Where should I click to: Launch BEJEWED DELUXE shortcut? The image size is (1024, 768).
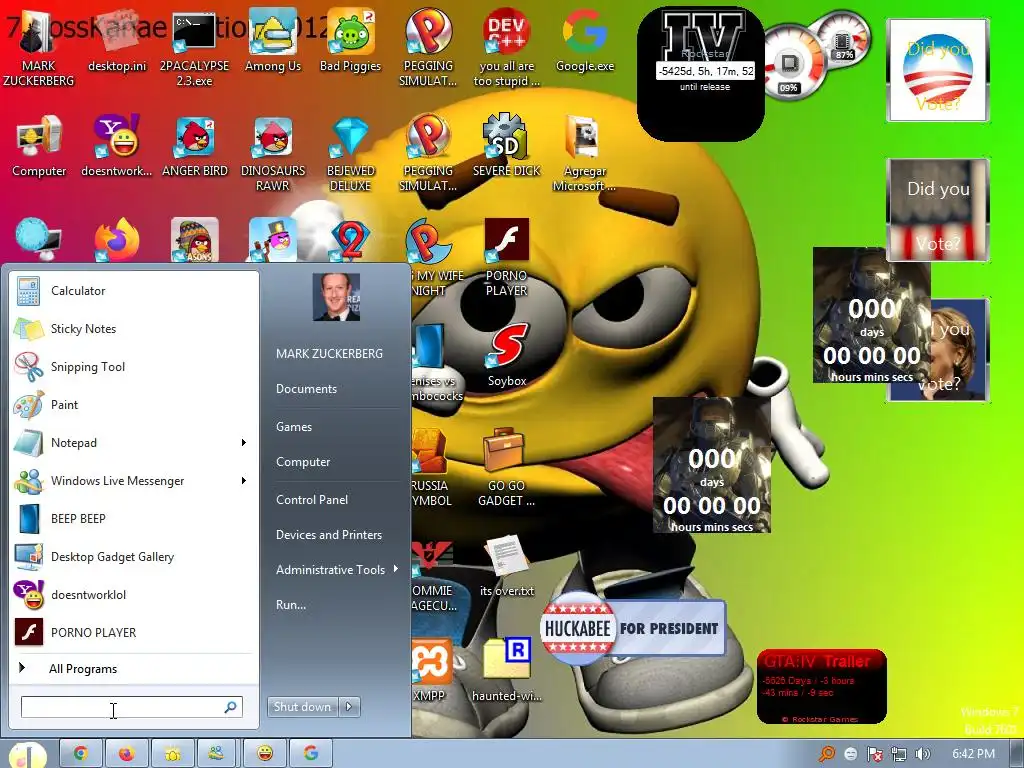tap(351, 153)
